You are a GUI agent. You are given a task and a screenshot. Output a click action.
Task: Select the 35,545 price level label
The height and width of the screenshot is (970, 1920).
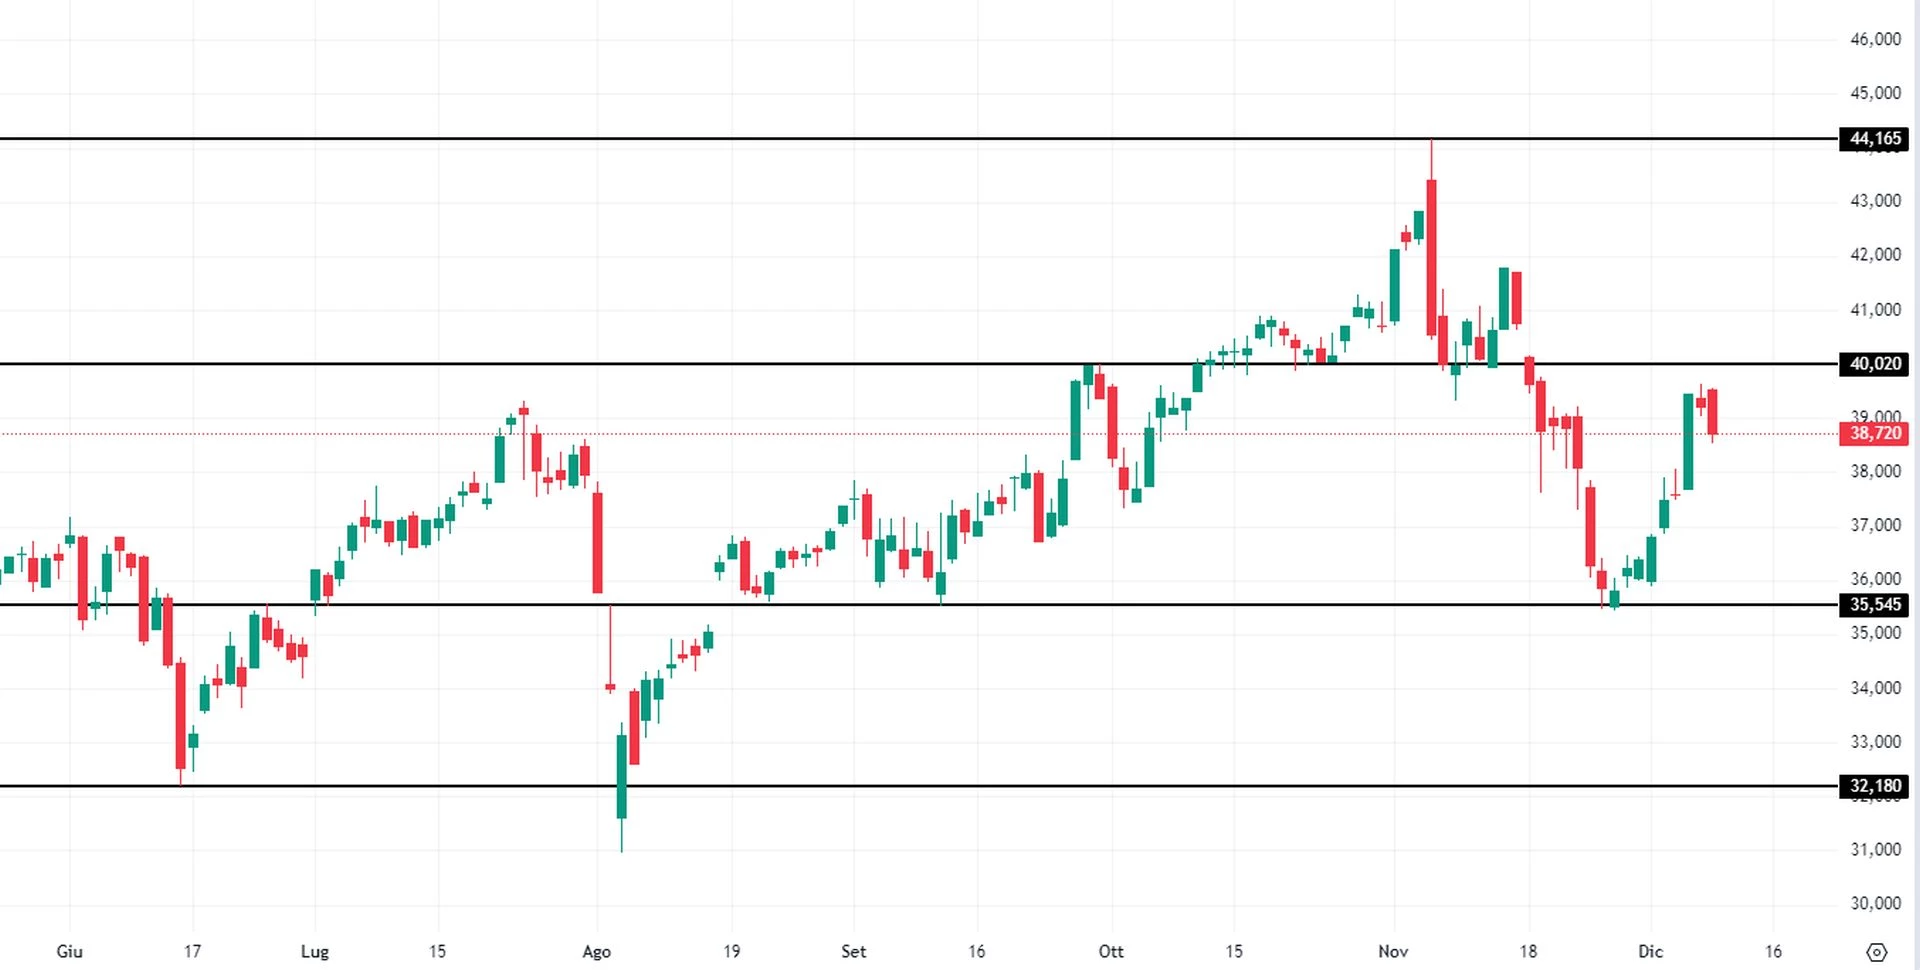coord(1874,604)
